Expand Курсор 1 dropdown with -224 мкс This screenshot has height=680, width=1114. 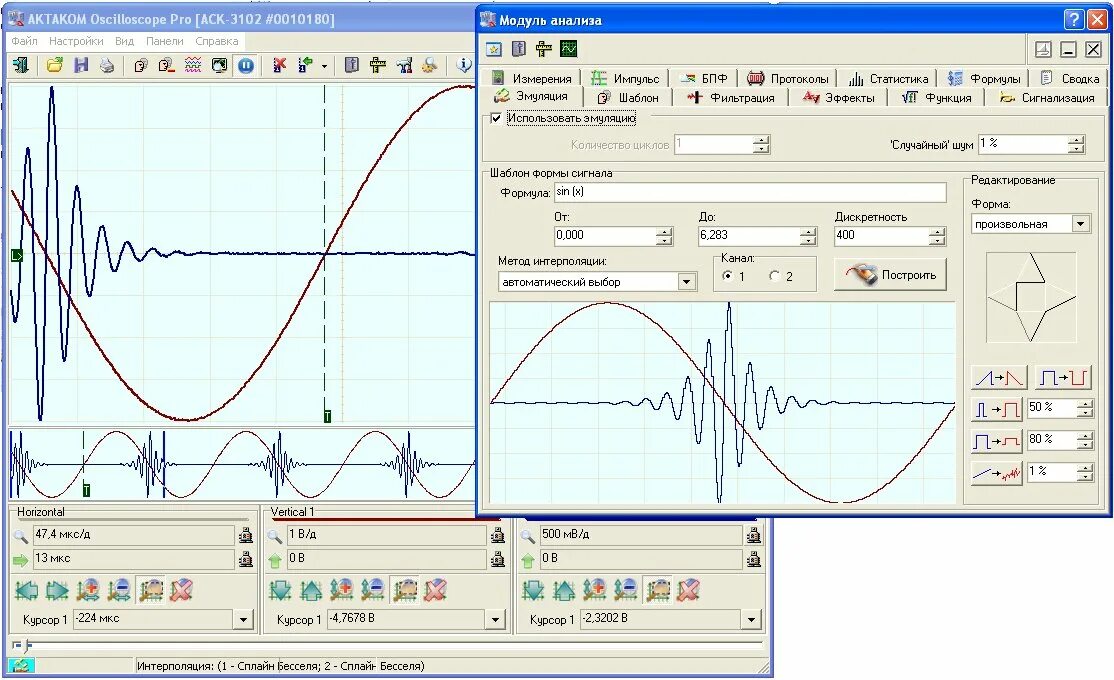[243, 620]
